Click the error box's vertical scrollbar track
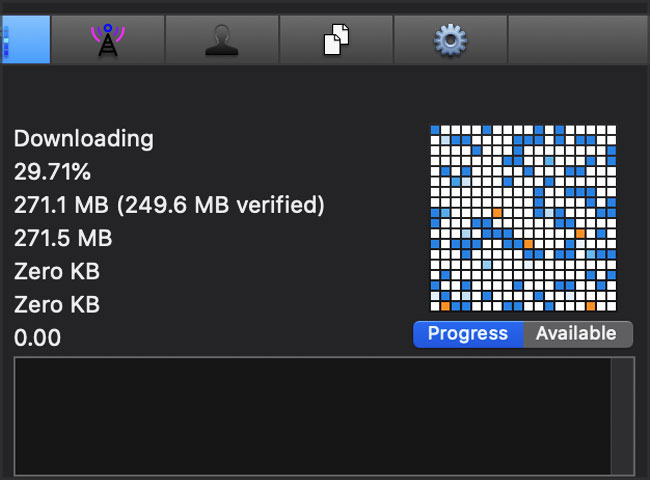The width and height of the screenshot is (650, 480). (x=622, y=416)
